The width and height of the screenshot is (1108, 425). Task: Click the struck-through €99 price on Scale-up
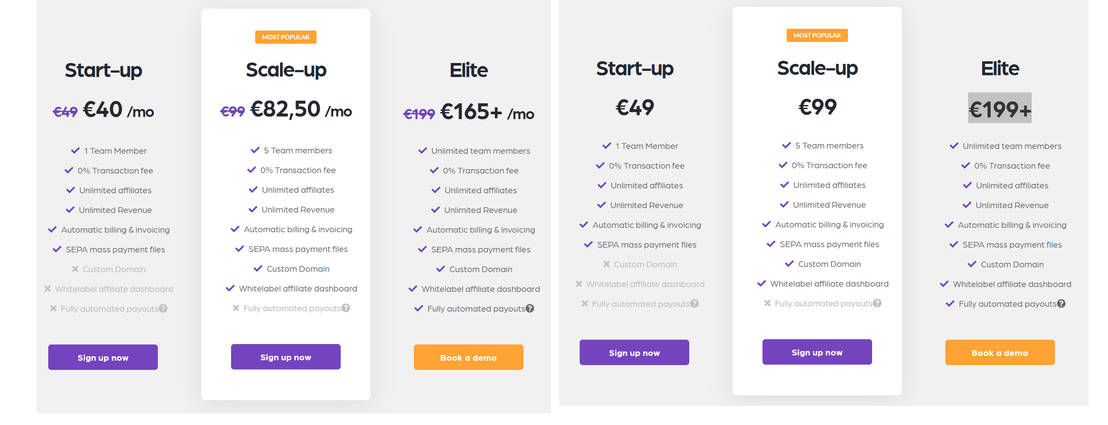click(x=232, y=111)
